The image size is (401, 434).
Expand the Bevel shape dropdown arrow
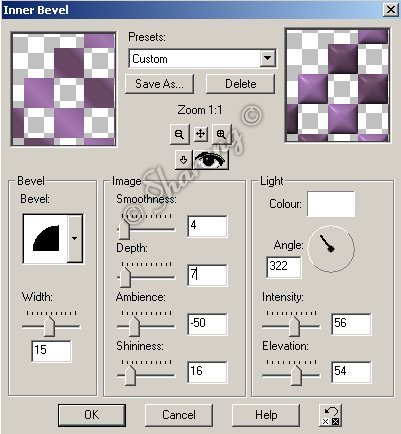pos(75,238)
